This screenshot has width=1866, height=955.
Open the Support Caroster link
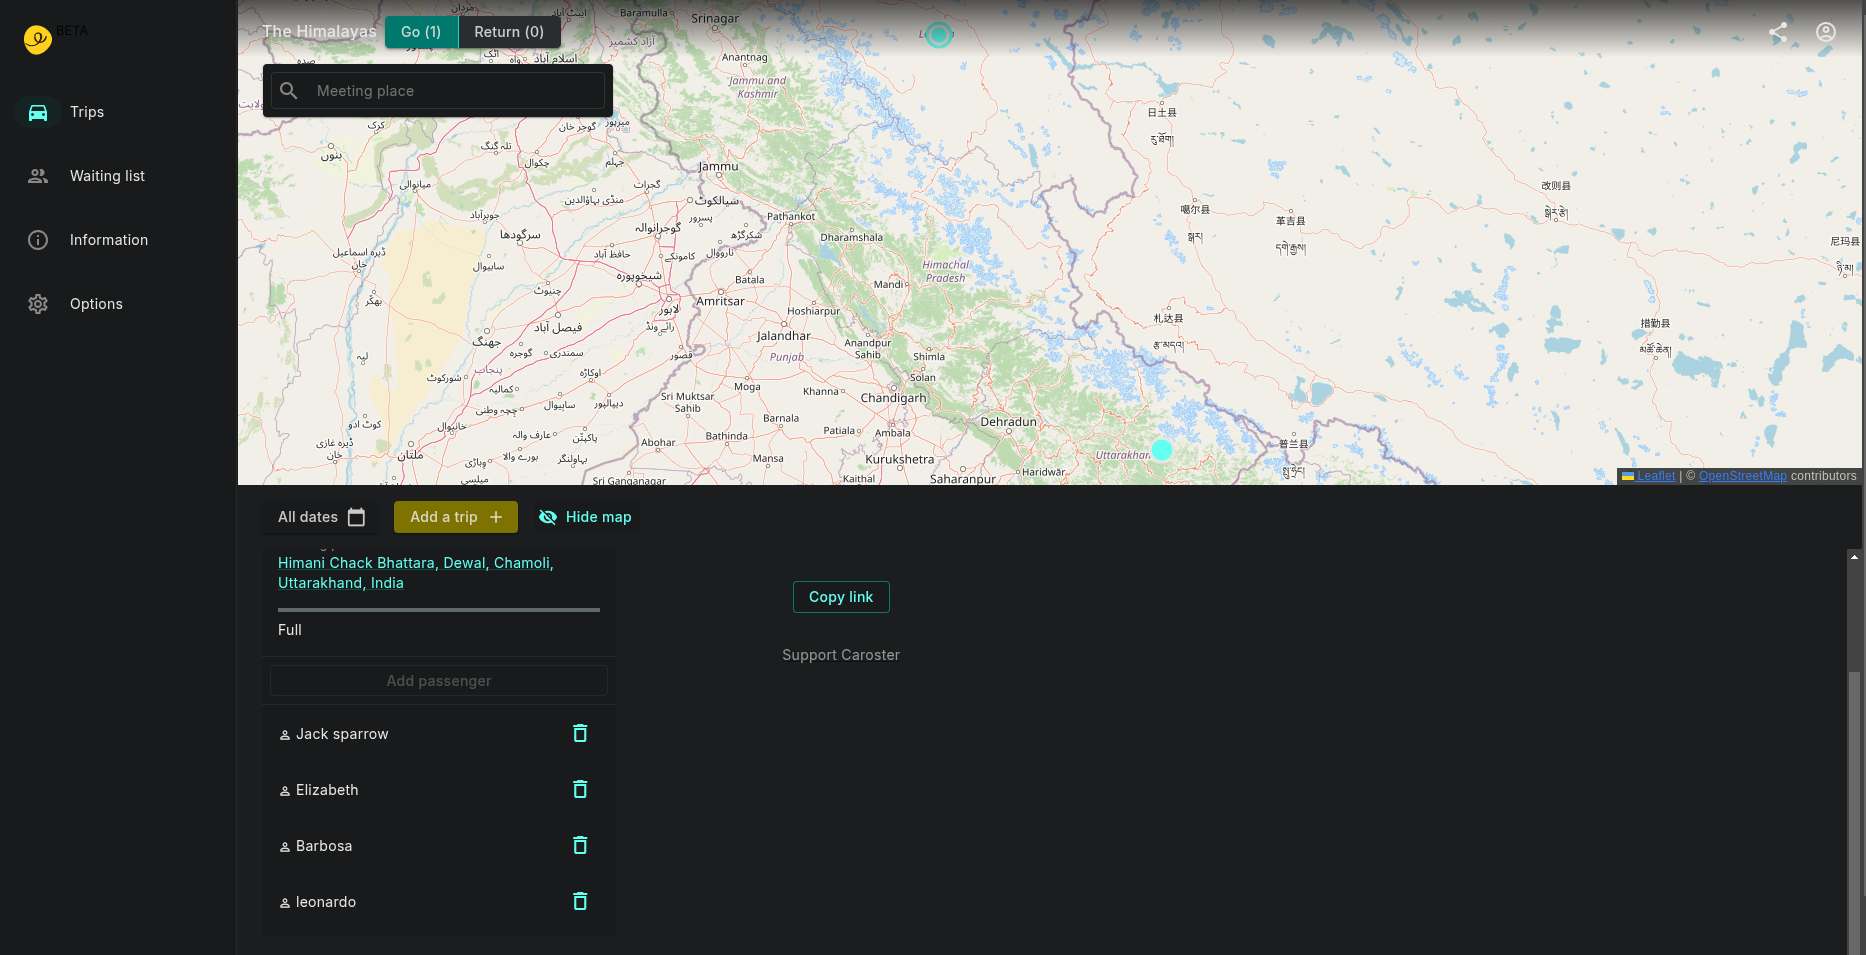click(841, 655)
